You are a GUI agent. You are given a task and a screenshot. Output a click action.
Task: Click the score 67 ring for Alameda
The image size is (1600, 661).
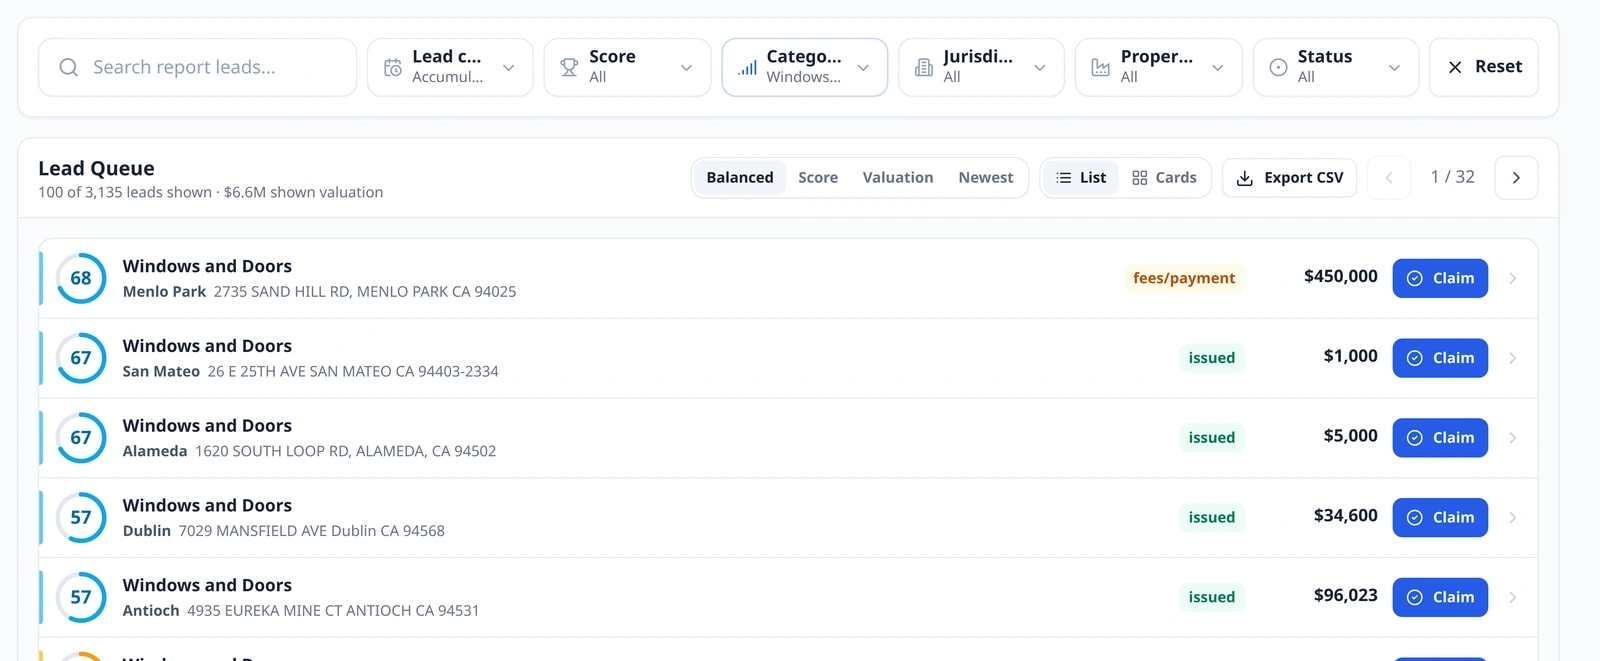coord(81,438)
